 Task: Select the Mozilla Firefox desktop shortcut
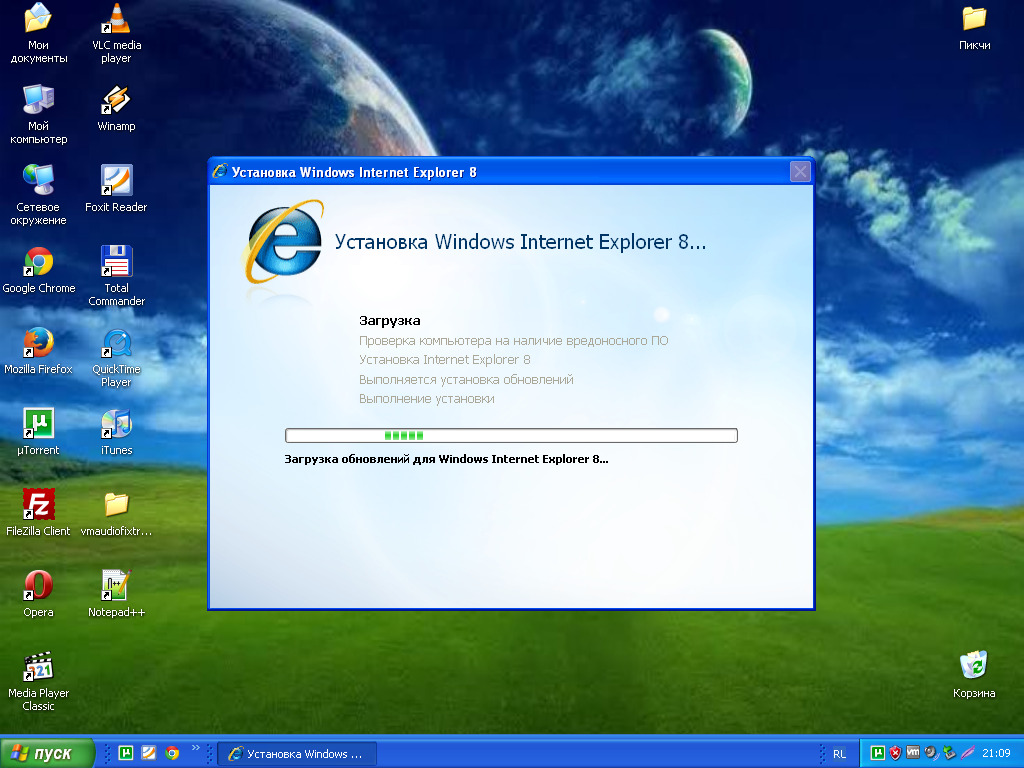(x=39, y=350)
